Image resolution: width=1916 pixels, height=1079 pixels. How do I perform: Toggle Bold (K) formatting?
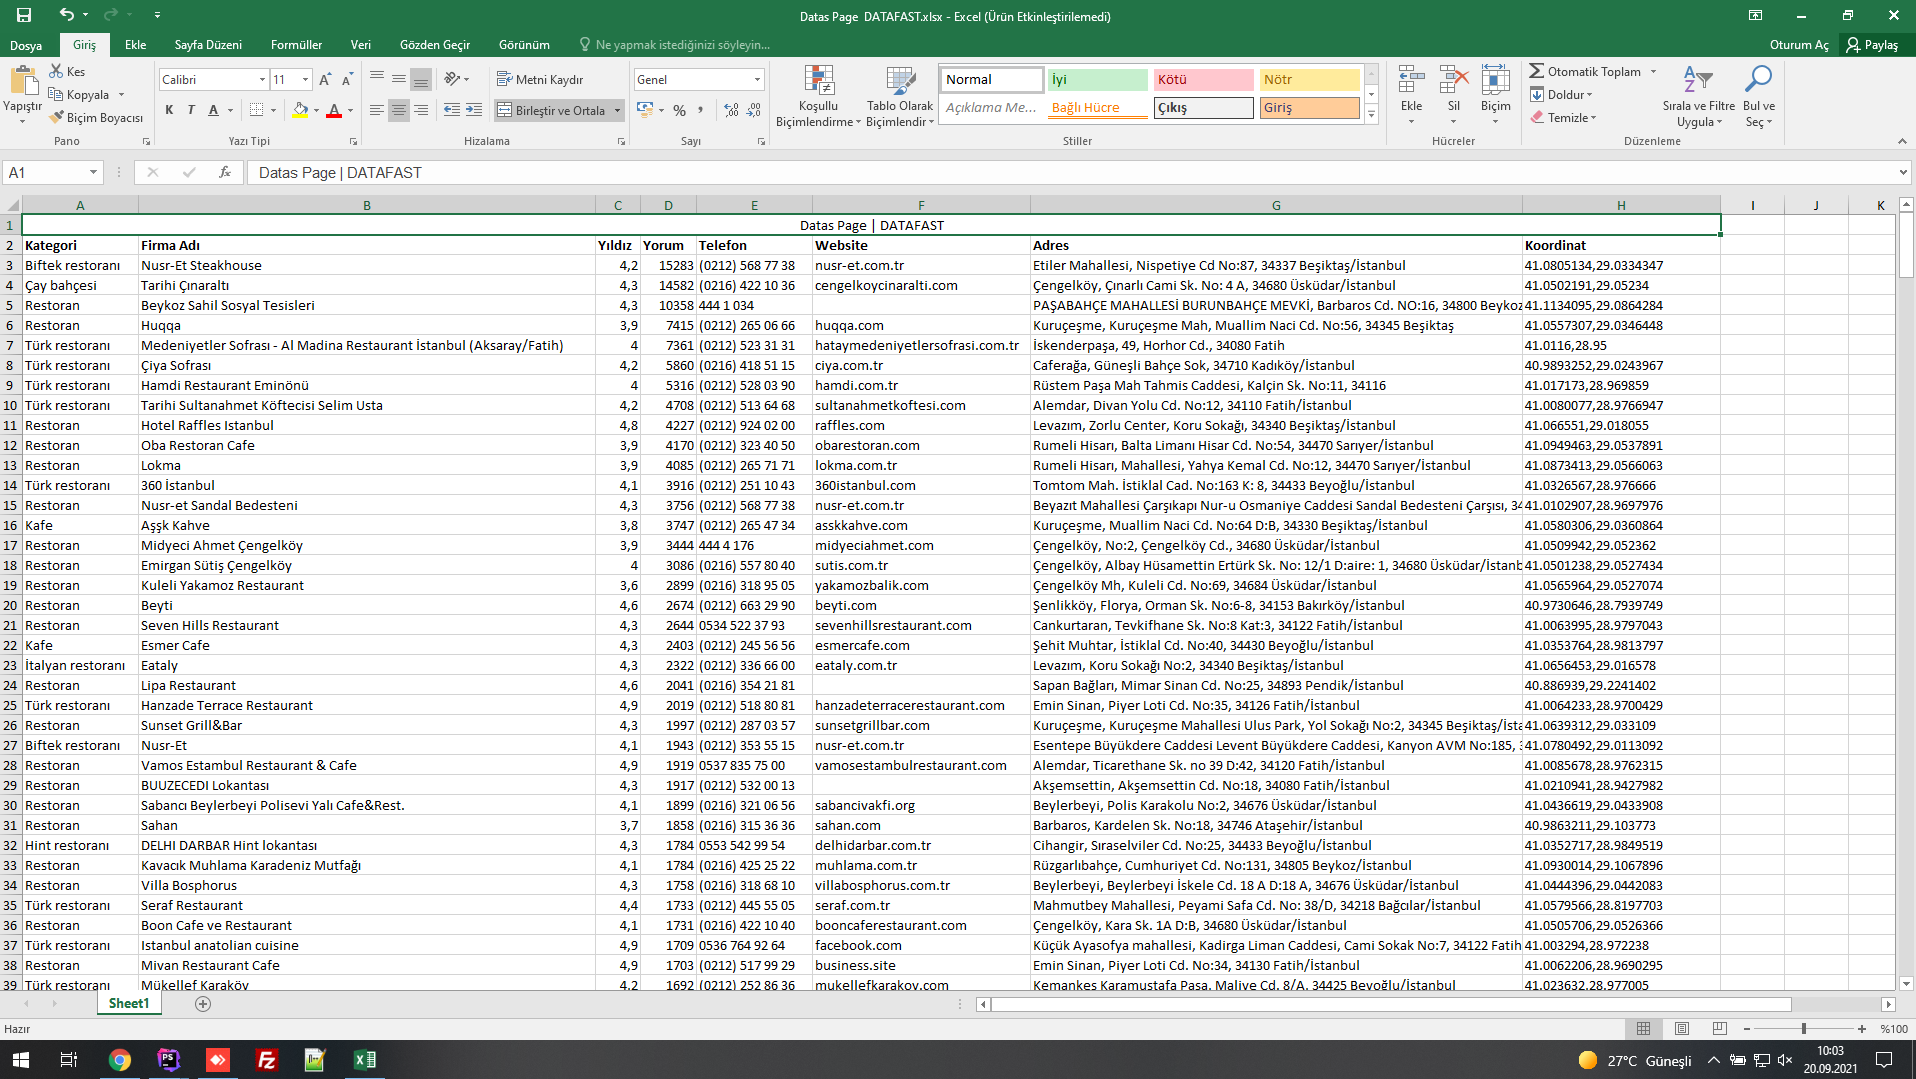coord(169,110)
